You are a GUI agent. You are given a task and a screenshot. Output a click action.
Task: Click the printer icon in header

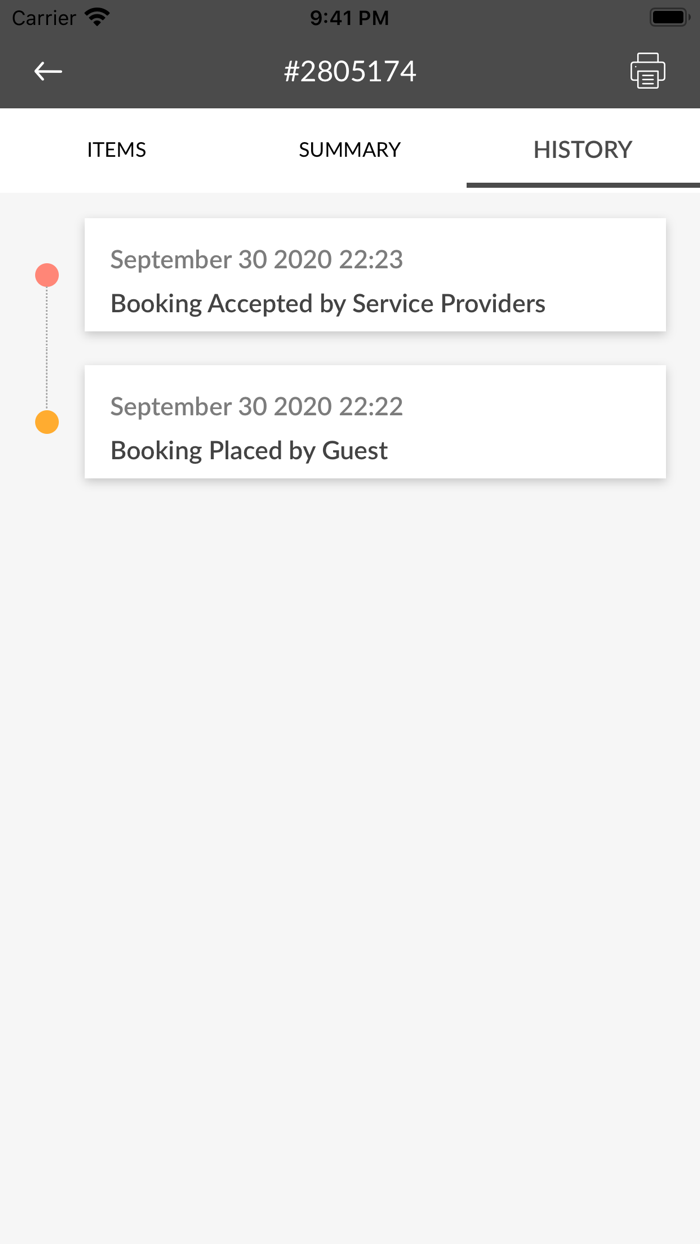tap(647, 71)
